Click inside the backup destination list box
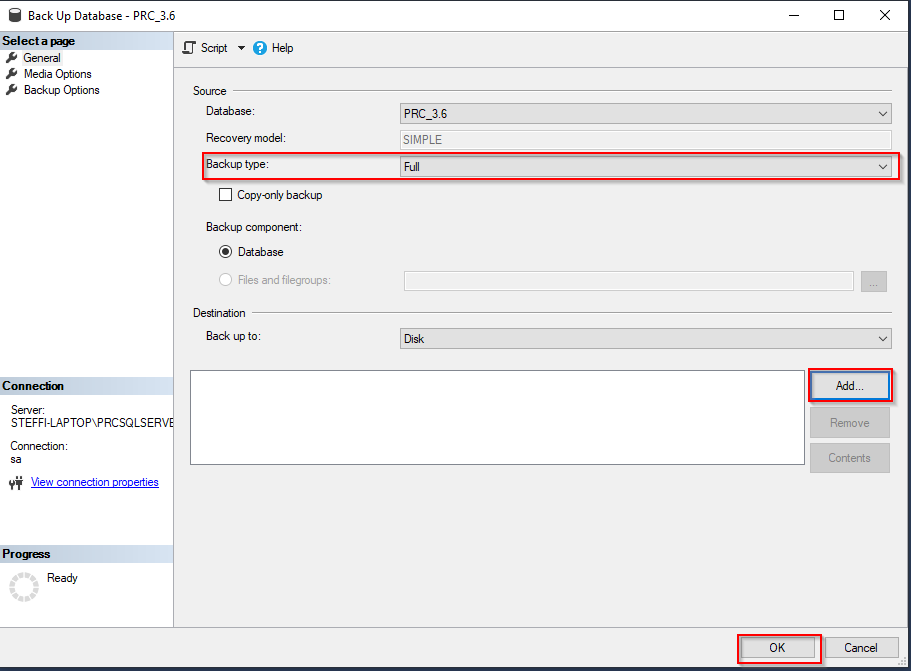 pyautogui.click(x=497, y=417)
